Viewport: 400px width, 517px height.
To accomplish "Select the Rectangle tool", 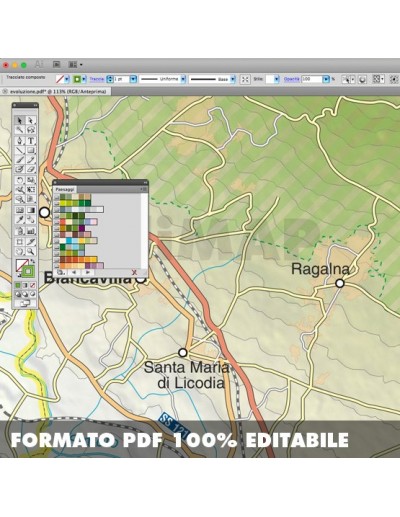I will point(30,150).
